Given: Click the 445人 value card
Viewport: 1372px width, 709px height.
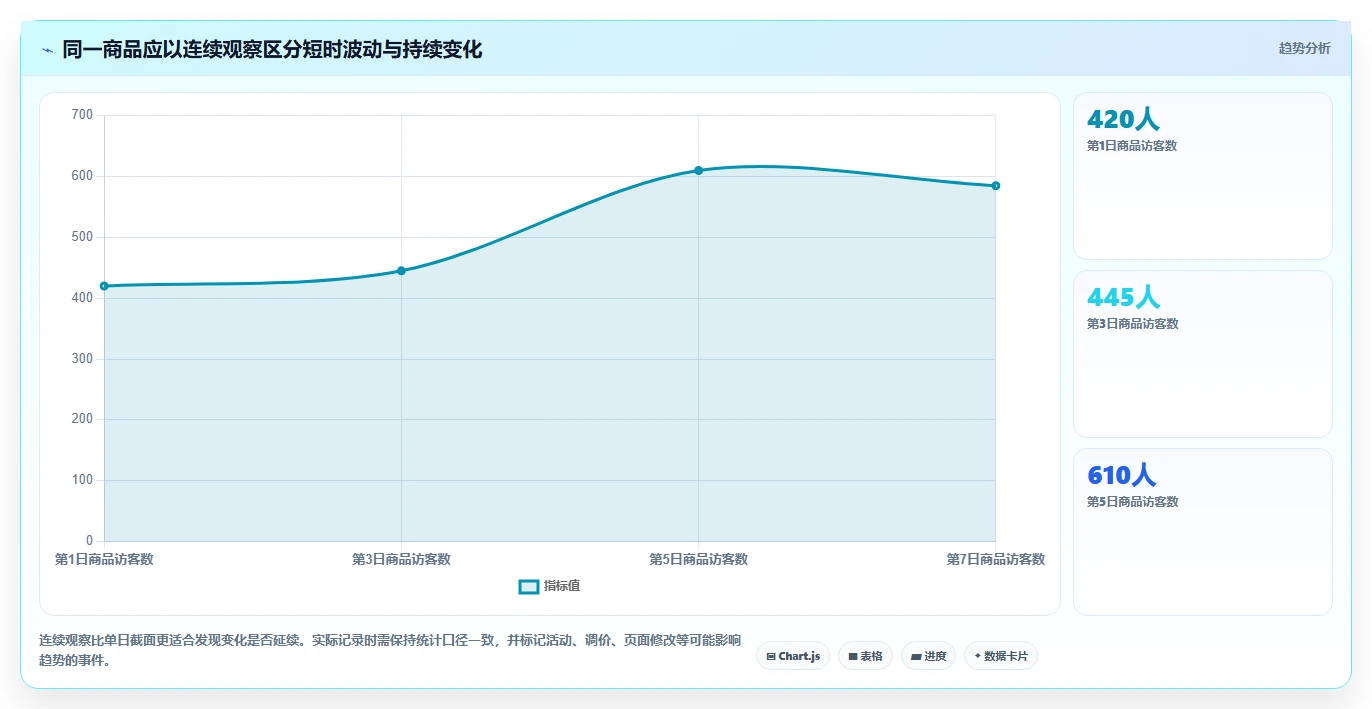Looking at the screenshot, I should pyautogui.click(x=1202, y=354).
